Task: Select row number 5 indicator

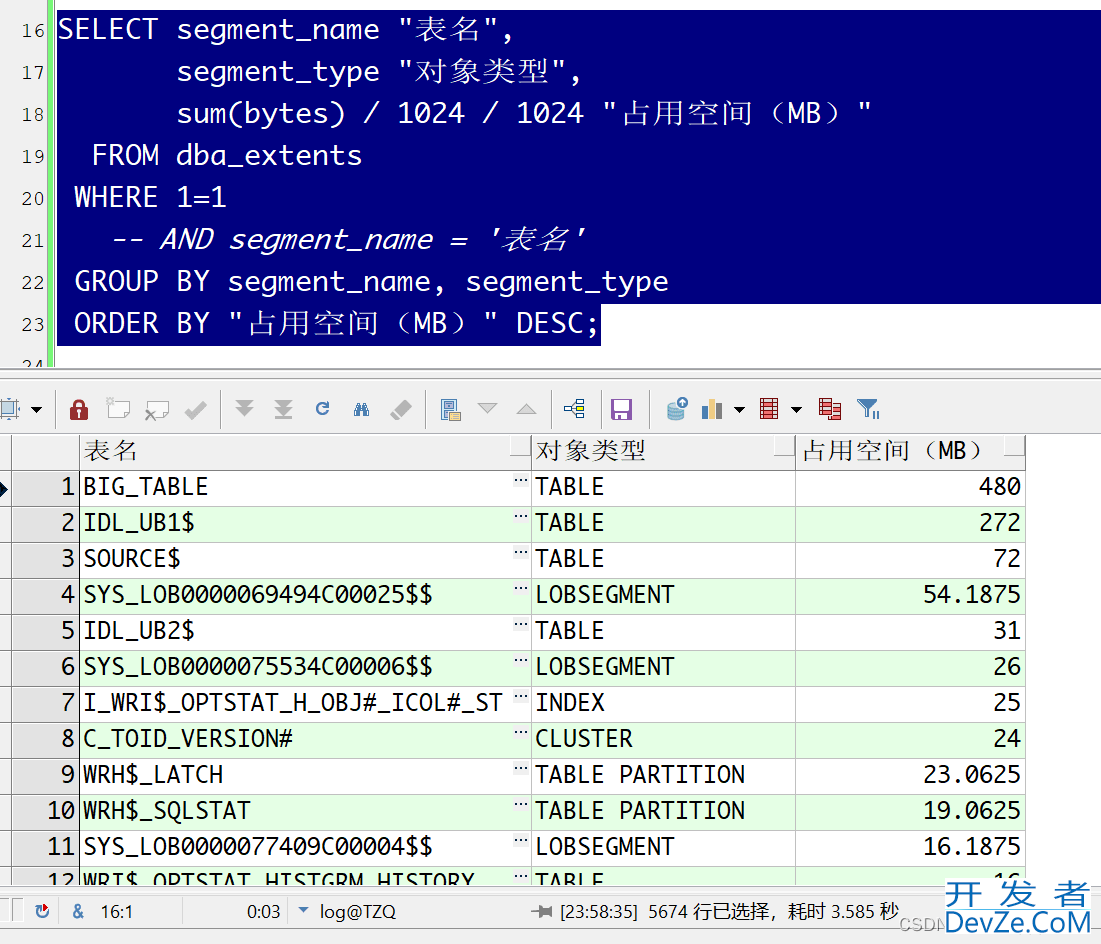Action: click(x=45, y=631)
